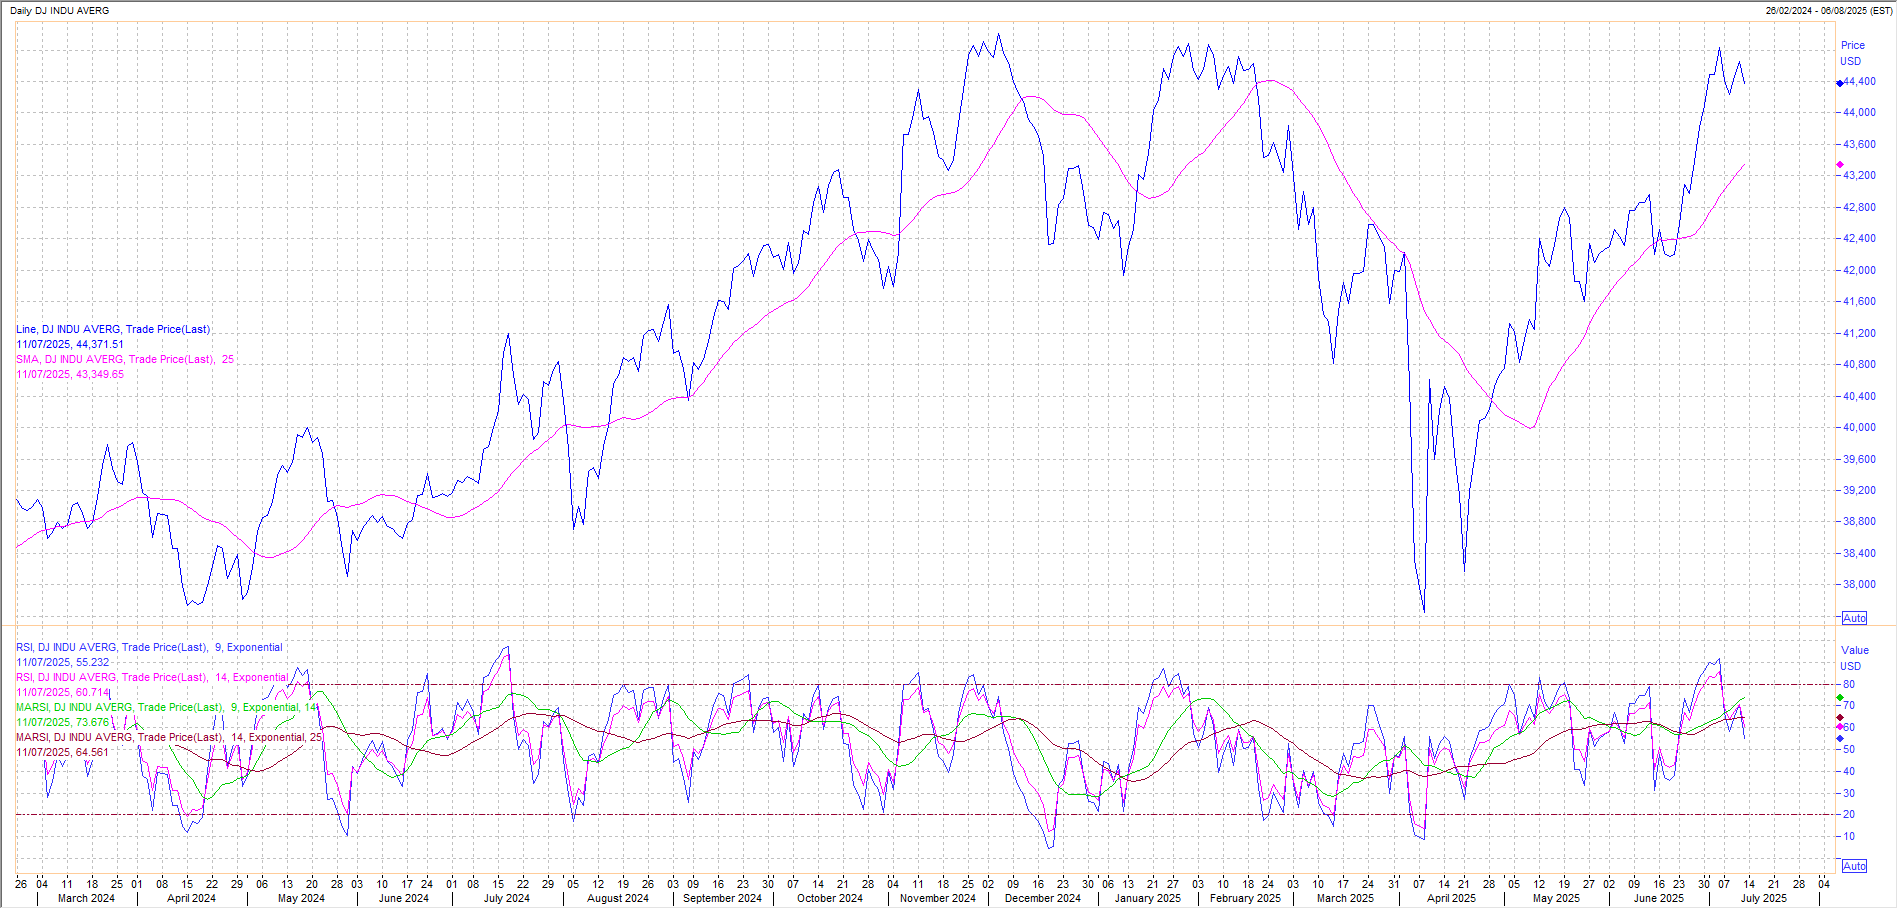The width and height of the screenshot is (1898, 909).
Task: Select the SMA 25 legend label
Action: tap(124, 359)
